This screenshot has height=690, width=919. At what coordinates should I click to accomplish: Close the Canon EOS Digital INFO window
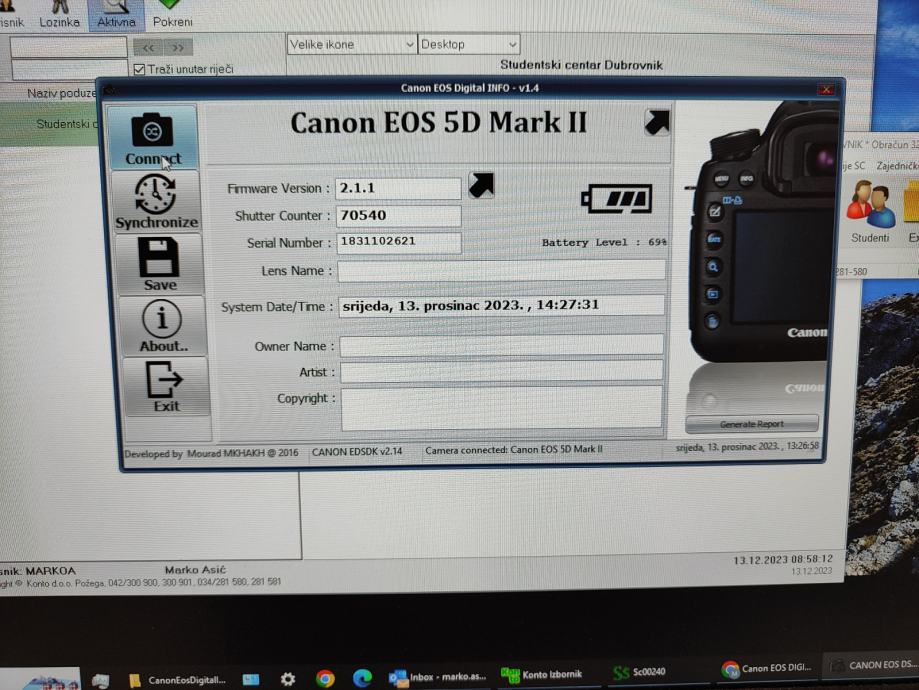pyautogui.click(x=826, y=89)
